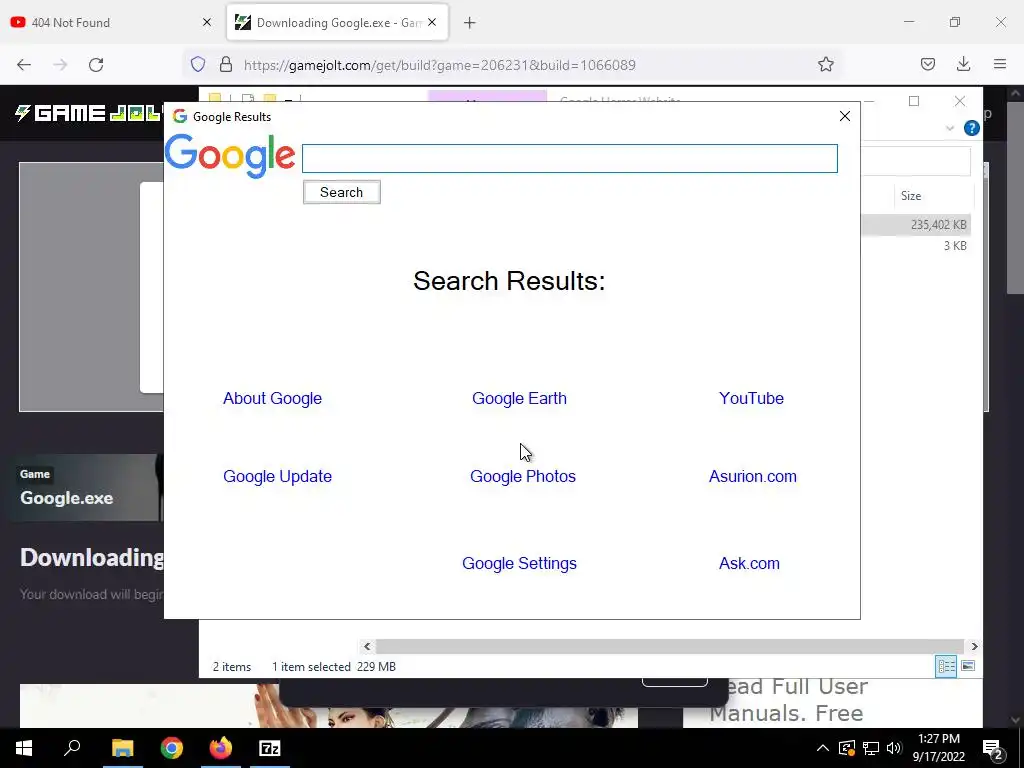Open the Firefox downloads panel

pos(963,65)
